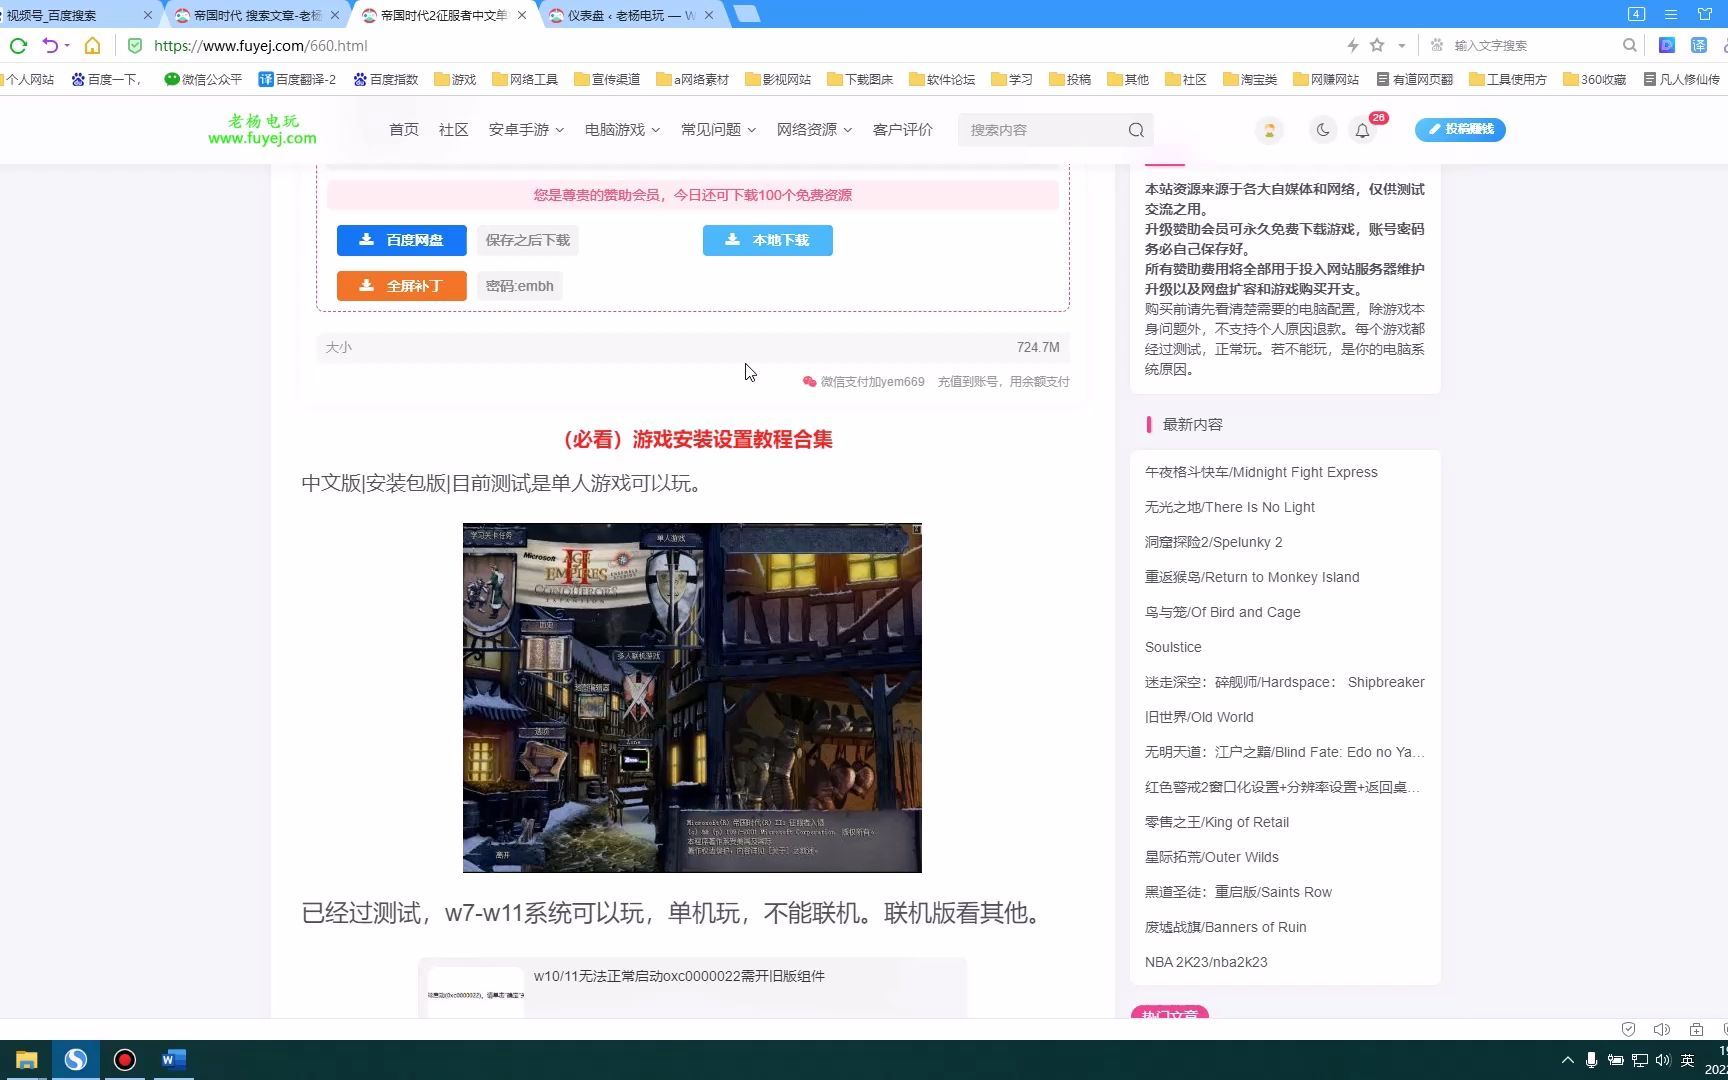This screenshot has width=1728, height=1080.
Task: Click the 英 input language tray indicator
Action: click(1687, 1060)
